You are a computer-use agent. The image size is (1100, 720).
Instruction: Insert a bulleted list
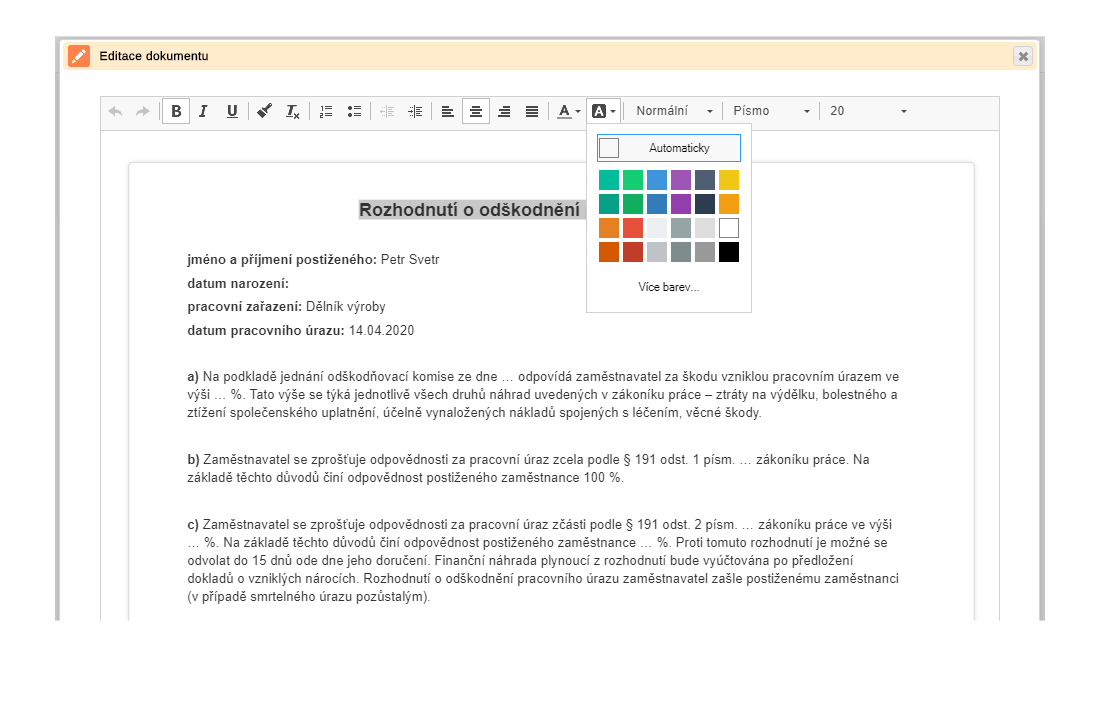tap(353, 111)
